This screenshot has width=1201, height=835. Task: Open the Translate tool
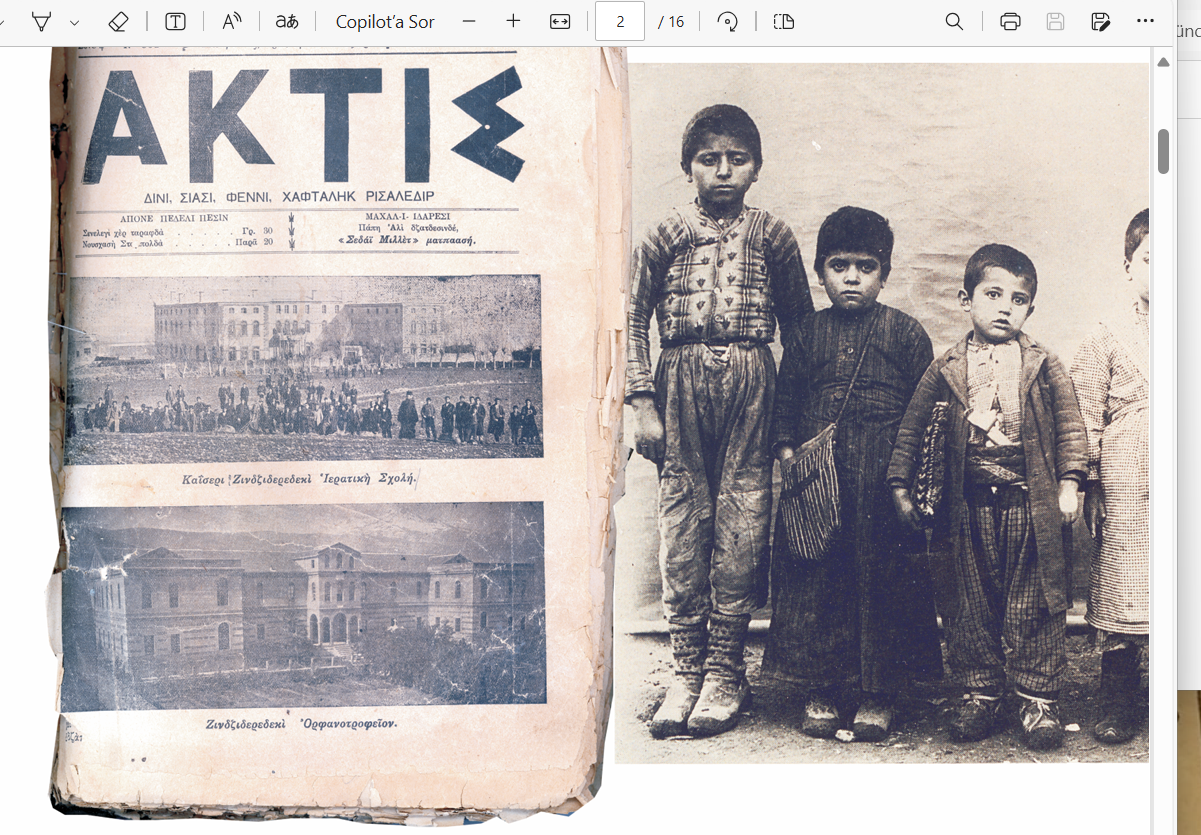tap(287, 22)
